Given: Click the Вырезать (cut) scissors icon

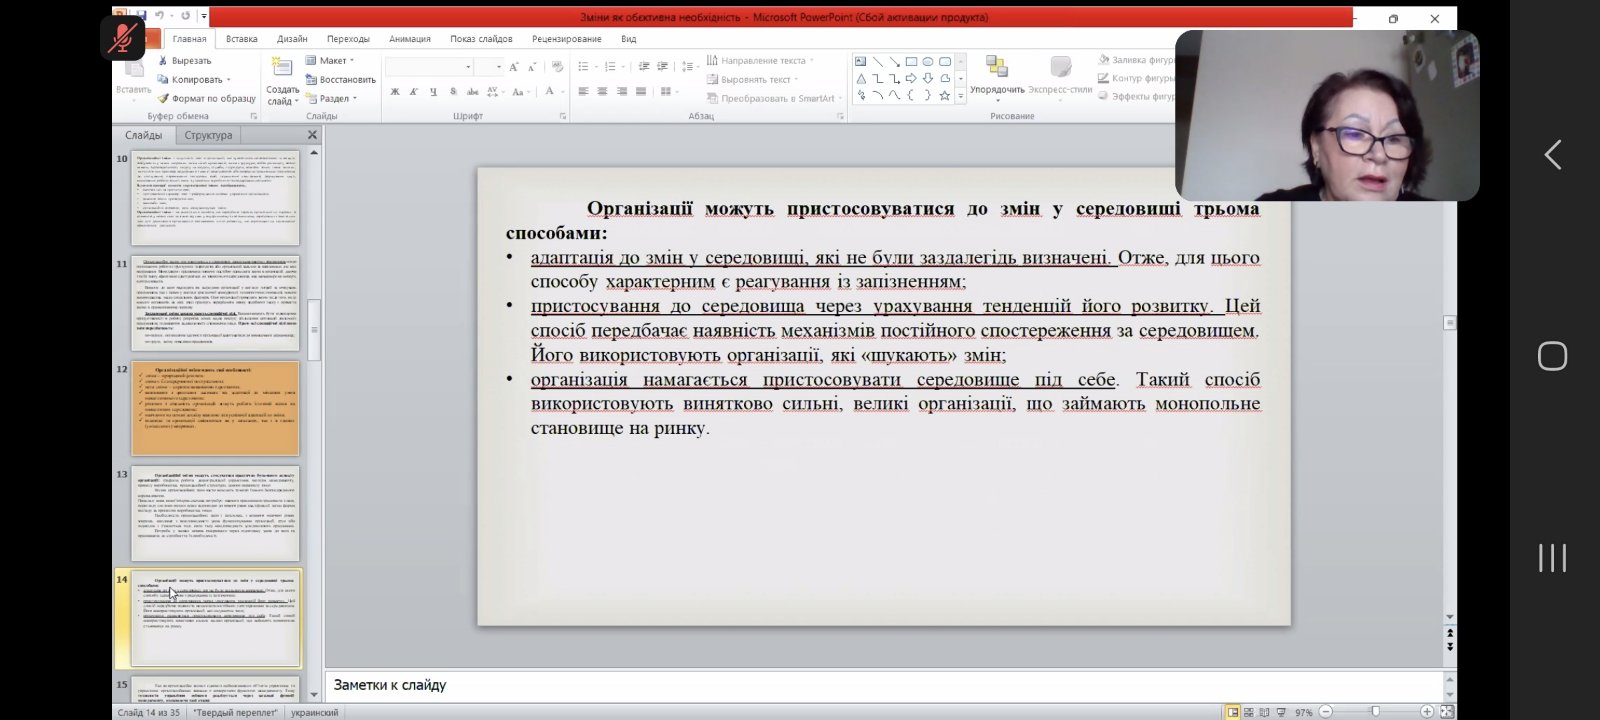Looking at the screenshot, I should coord(163,61).
